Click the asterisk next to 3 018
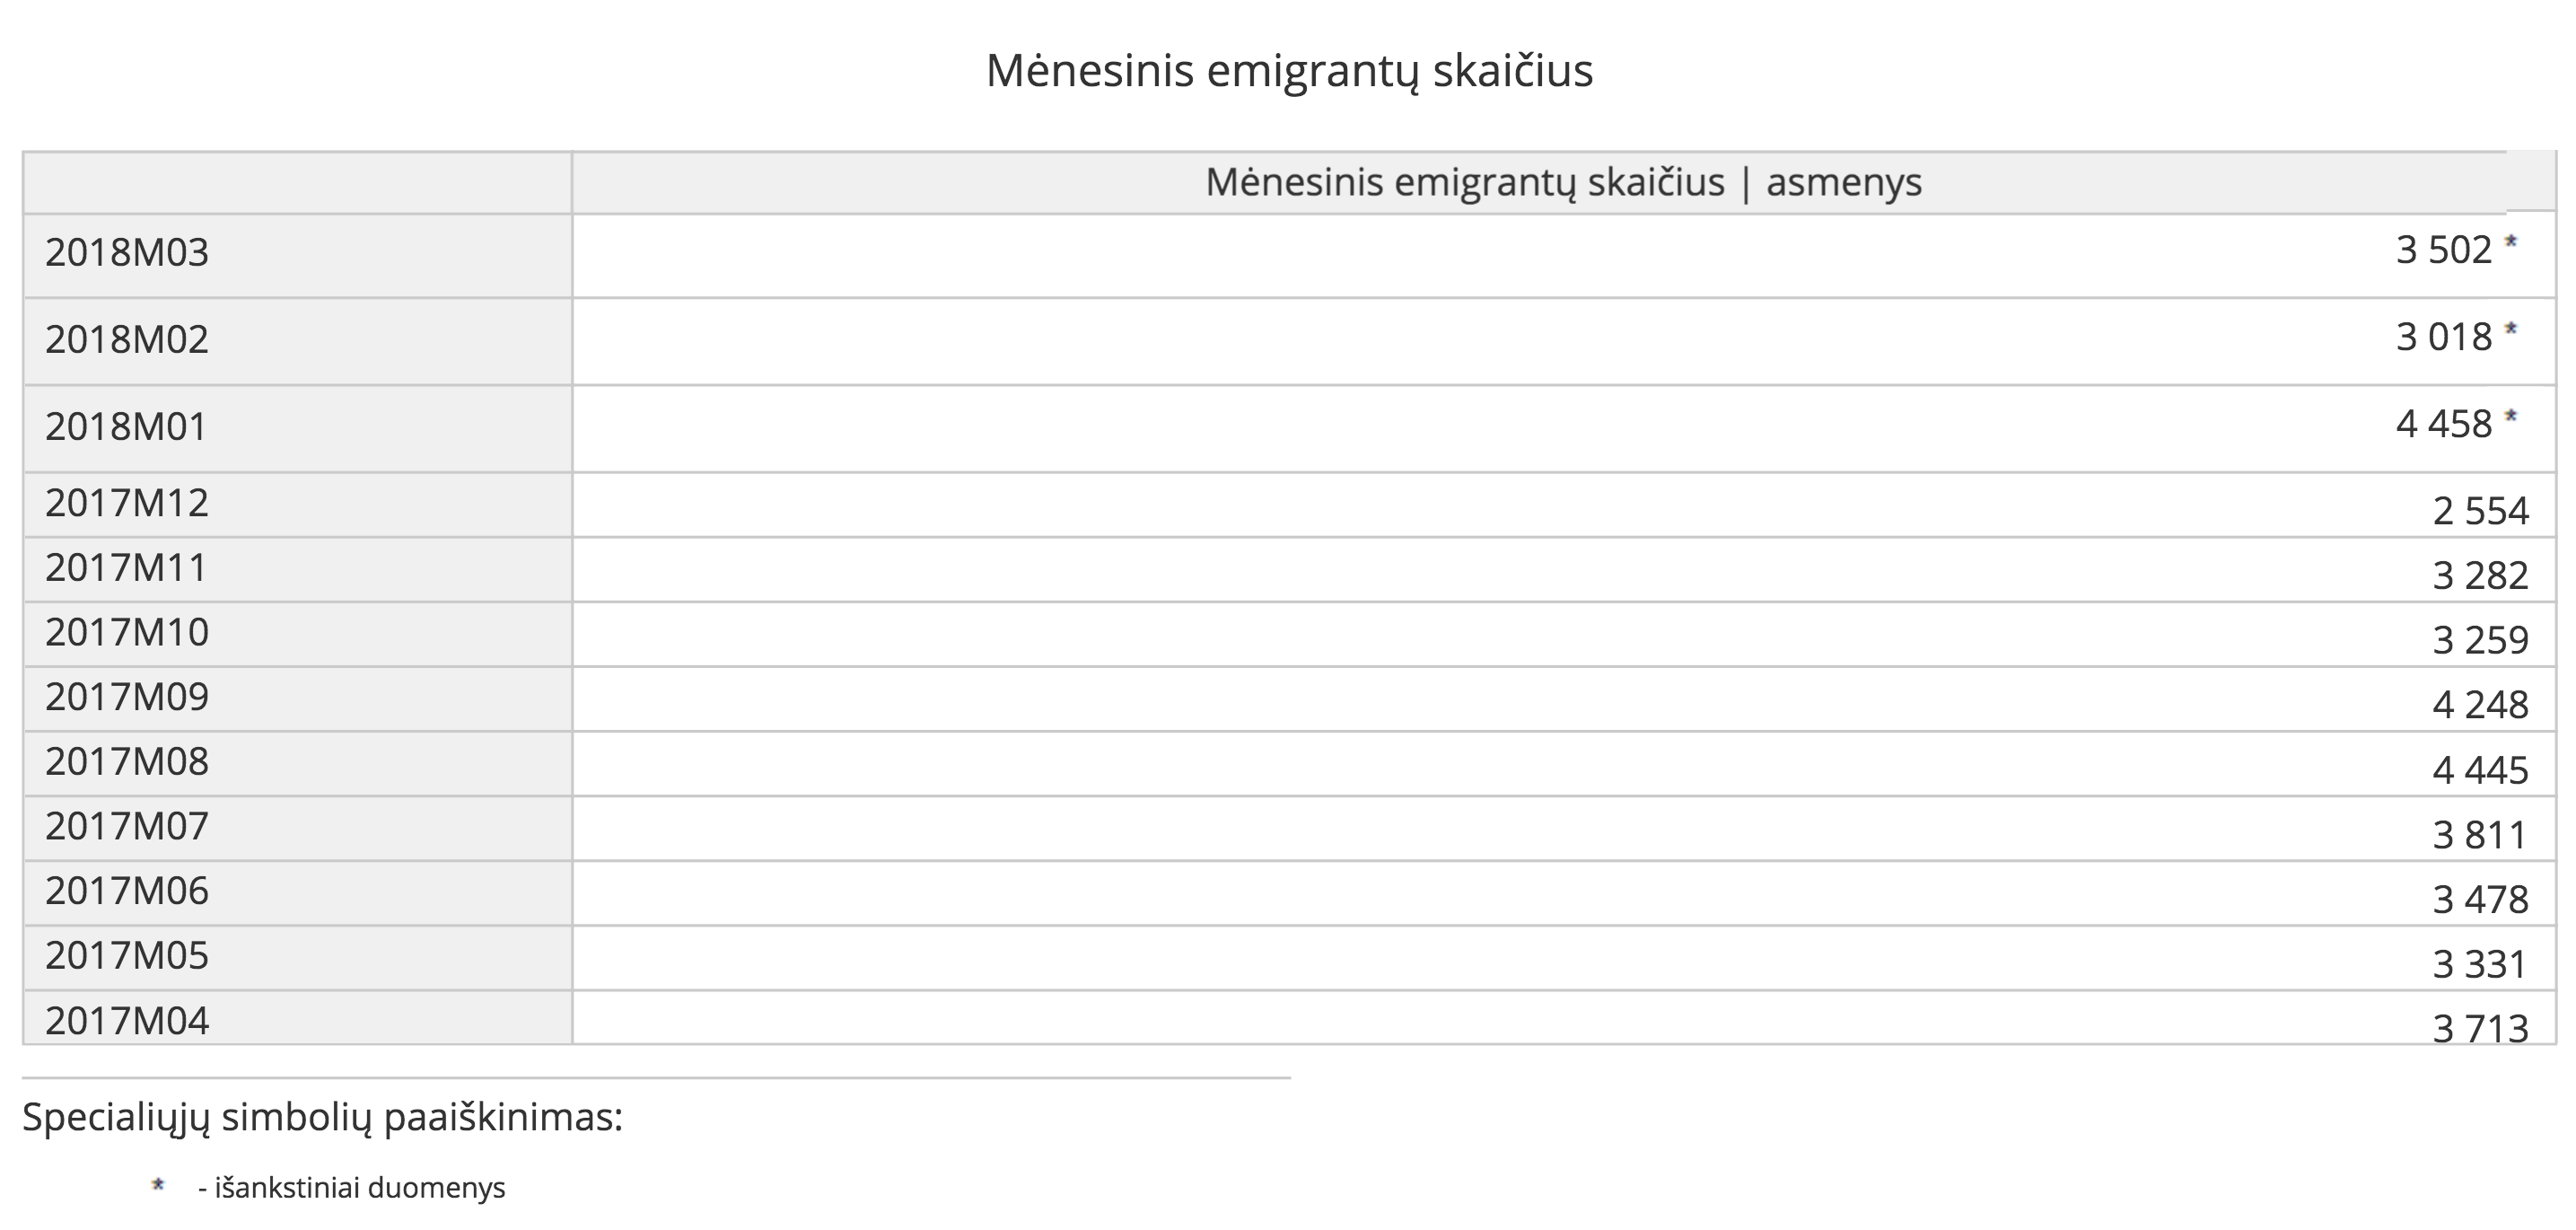2576x1230 pixels. tap(2511, 329)
